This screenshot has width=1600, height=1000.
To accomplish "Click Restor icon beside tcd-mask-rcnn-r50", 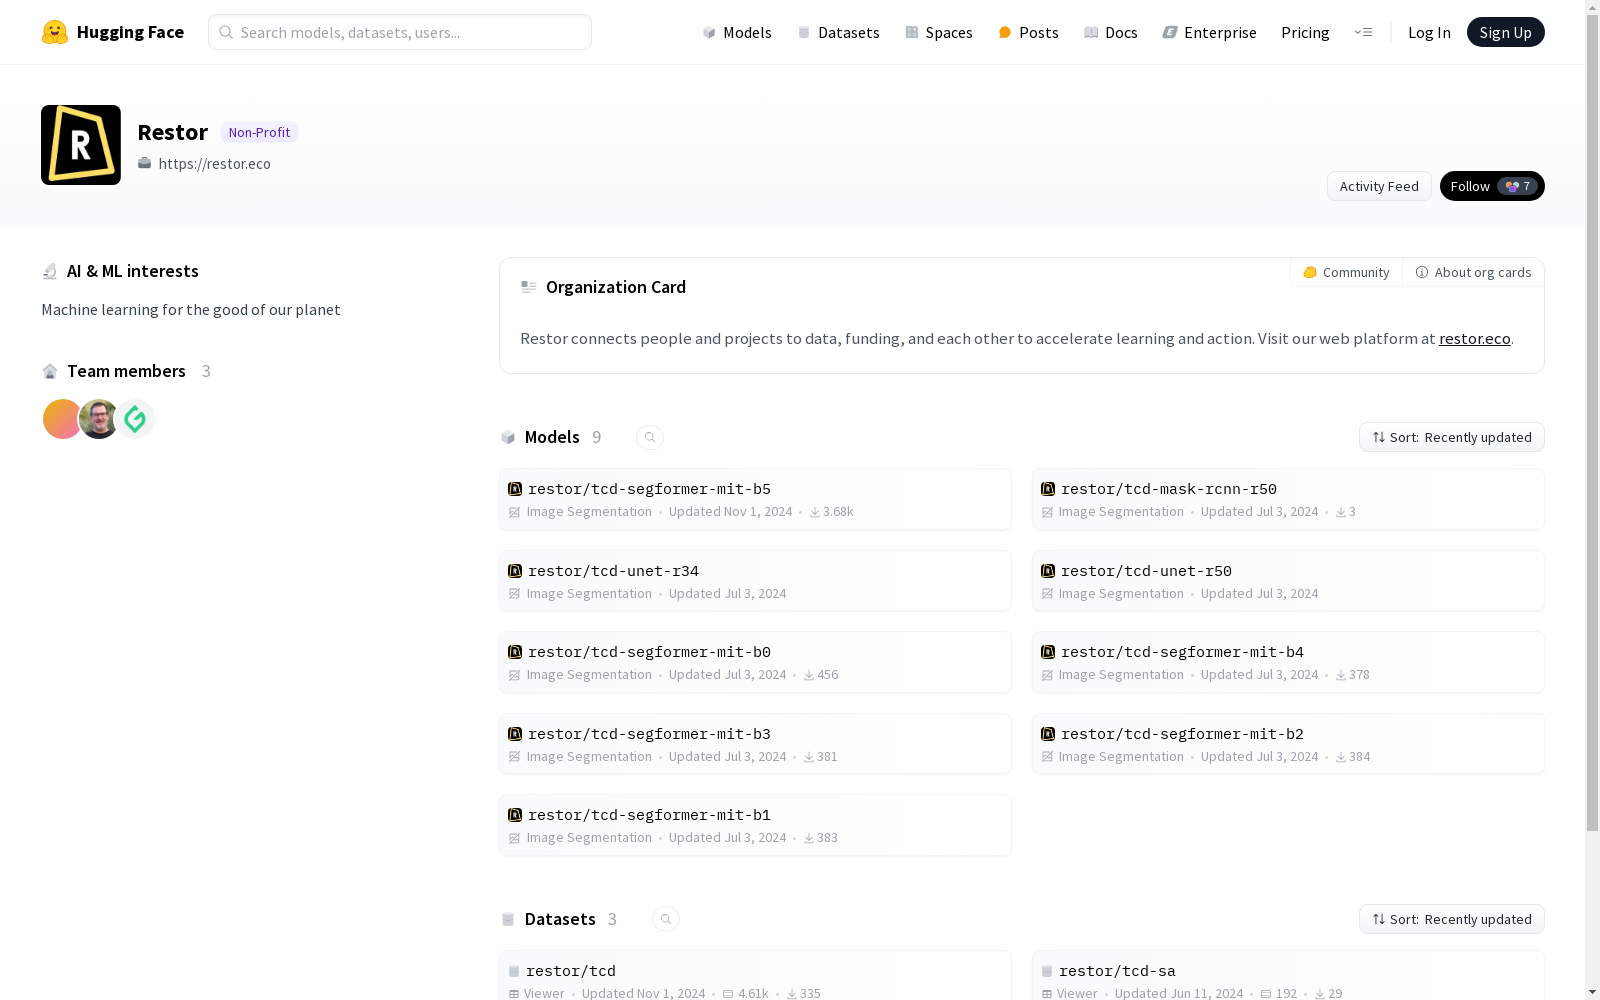I will [1048, 489].
